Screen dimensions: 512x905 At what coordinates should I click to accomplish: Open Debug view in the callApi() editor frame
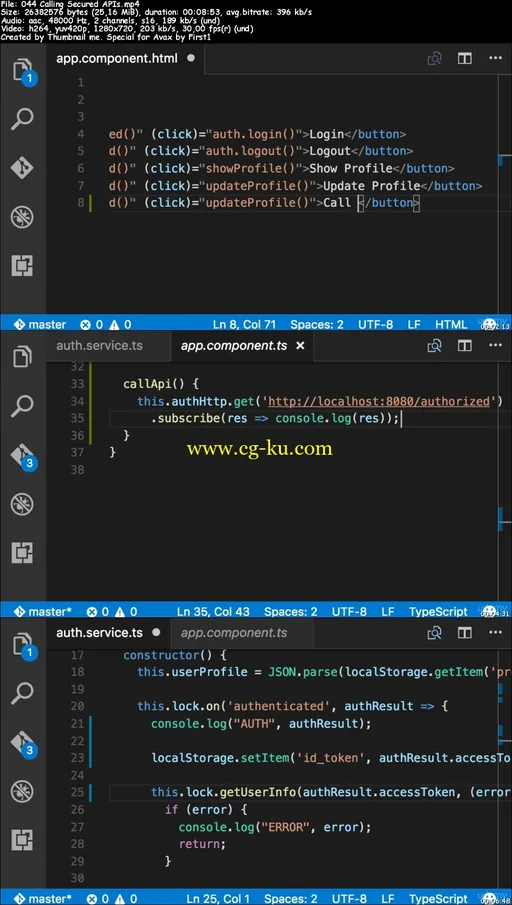(23, 504)
